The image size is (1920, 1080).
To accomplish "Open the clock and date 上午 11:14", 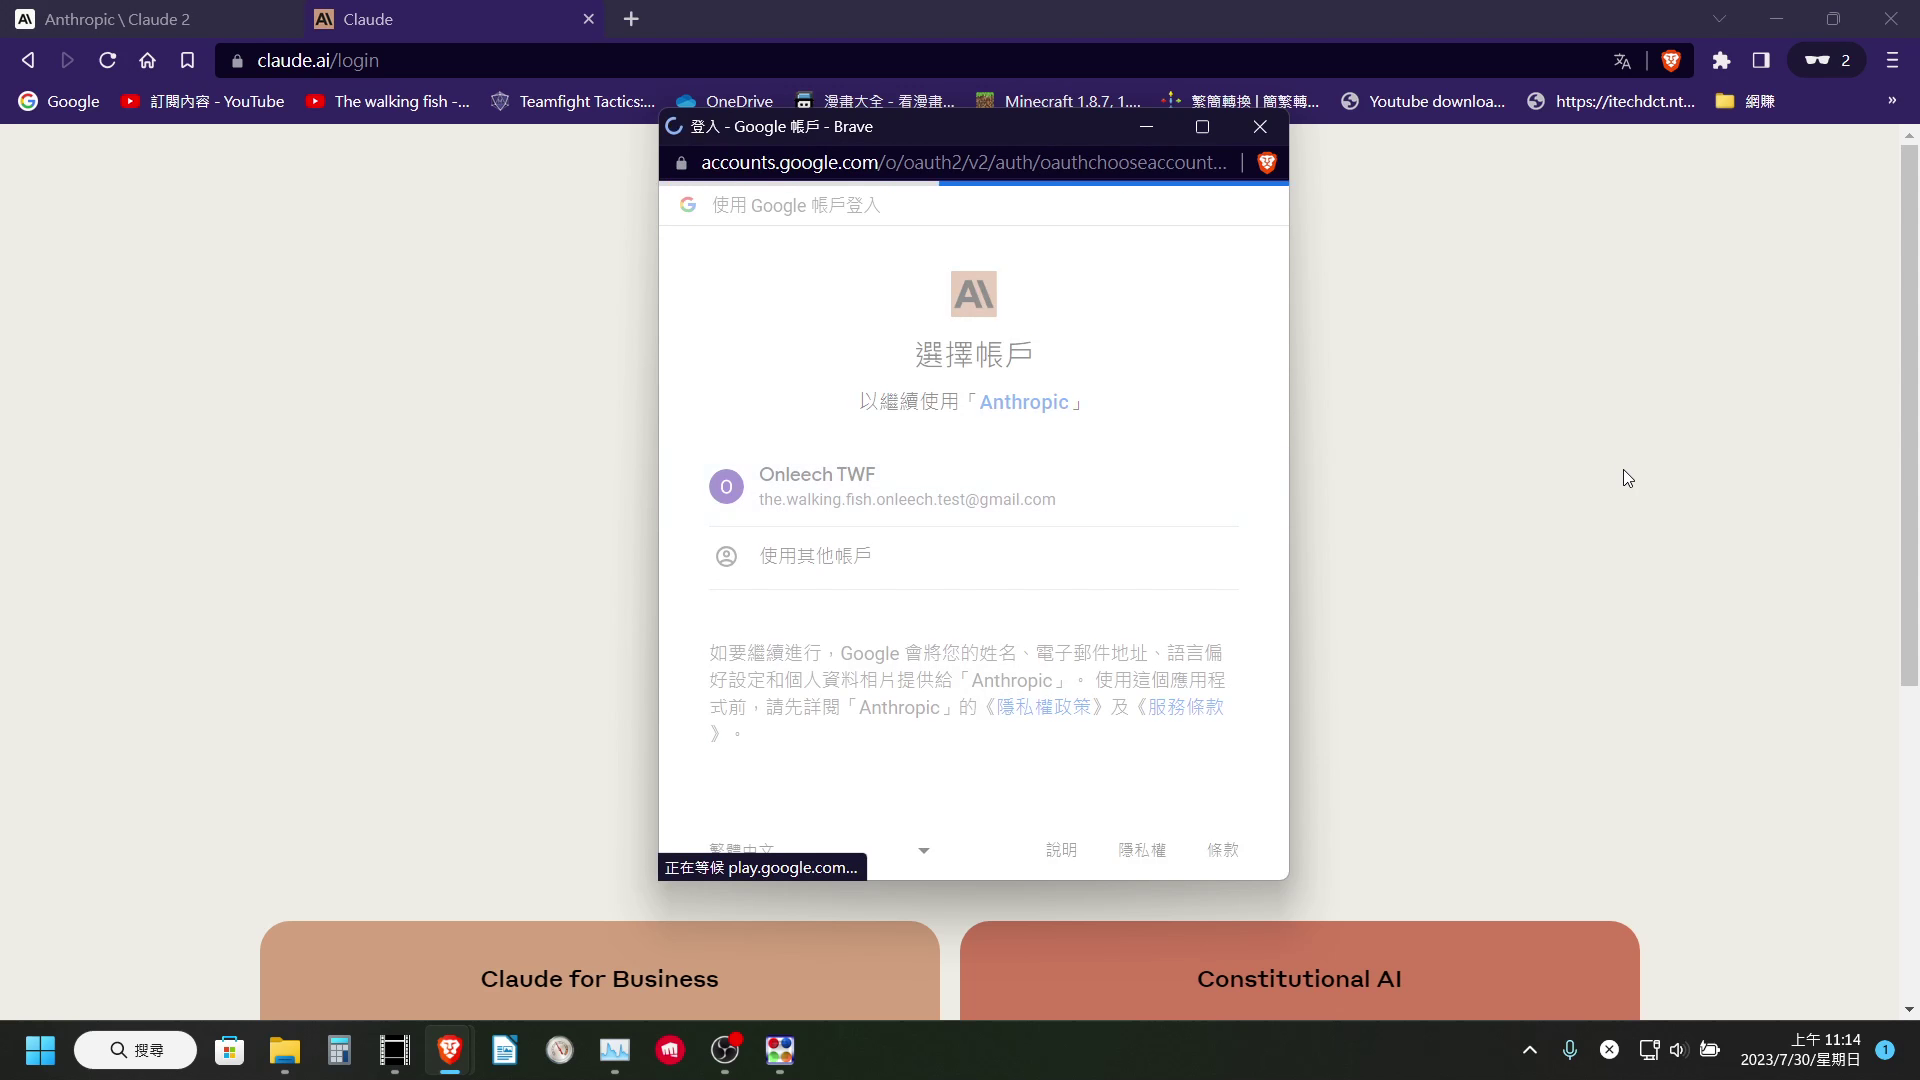I will pyautogui.click(x=1800, y=1050).
